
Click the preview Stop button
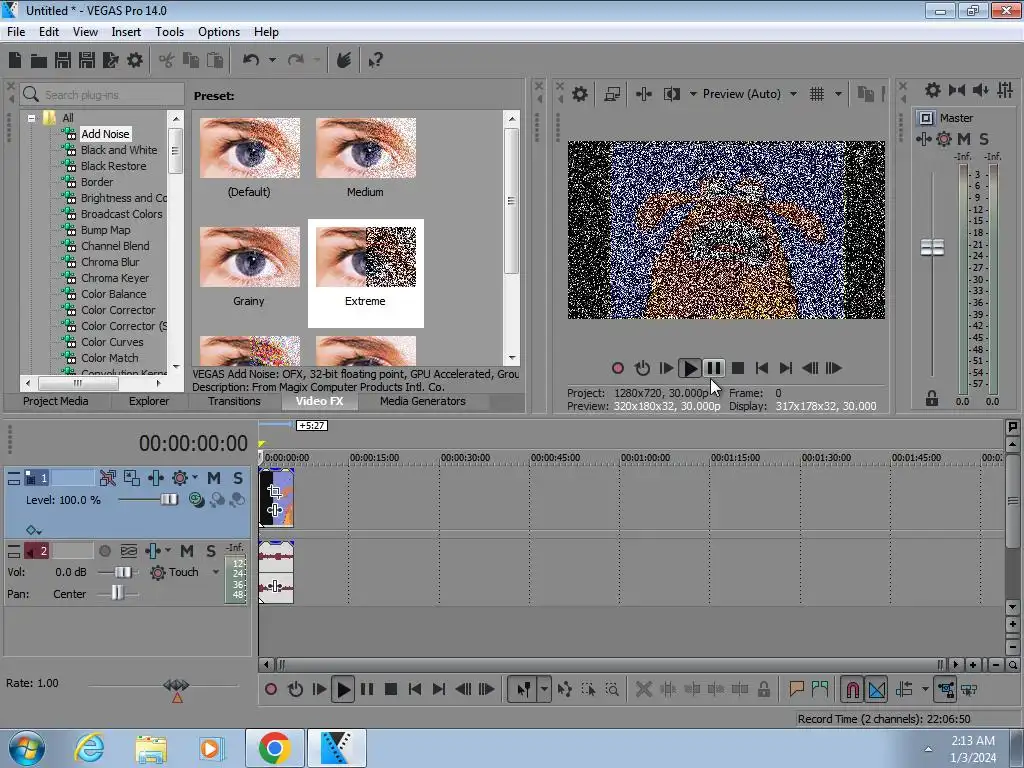[x=738, y=368]
